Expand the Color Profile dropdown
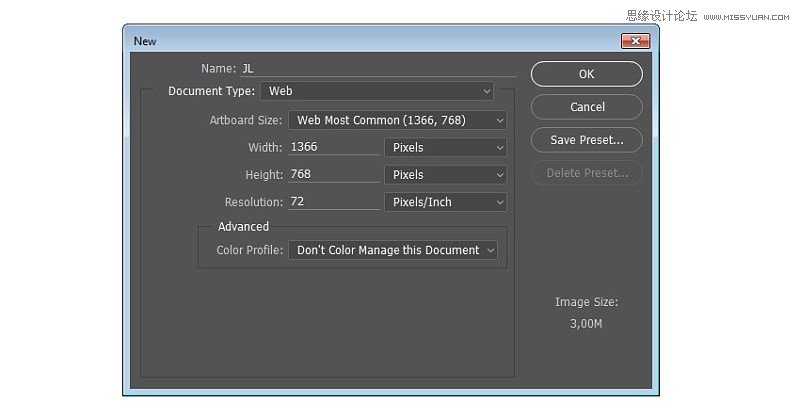Image resolution: width=800 pixels, height=419 pixels. point(392,250)
